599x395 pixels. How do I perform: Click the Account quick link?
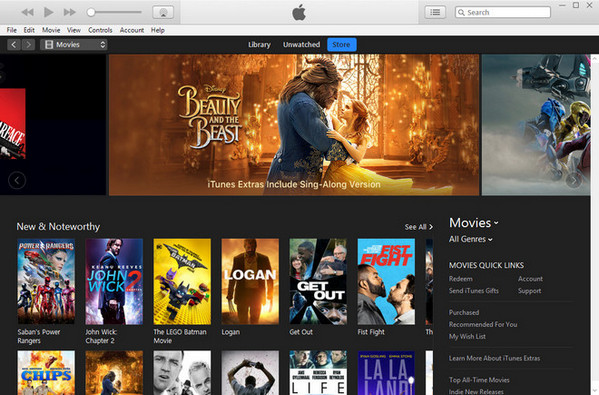pos(530,279)
